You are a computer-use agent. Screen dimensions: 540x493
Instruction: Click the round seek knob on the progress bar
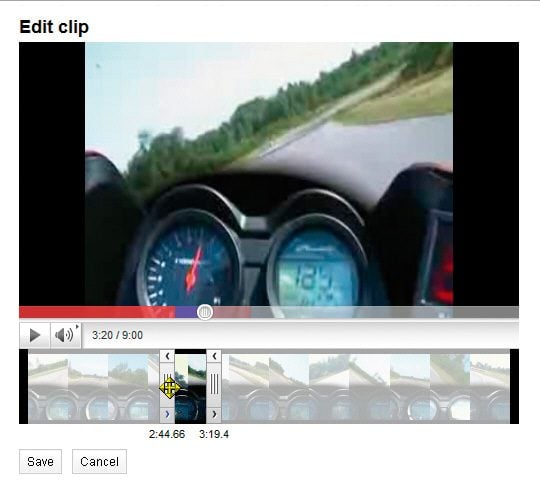pyautogui.click(x=205, y=312)
